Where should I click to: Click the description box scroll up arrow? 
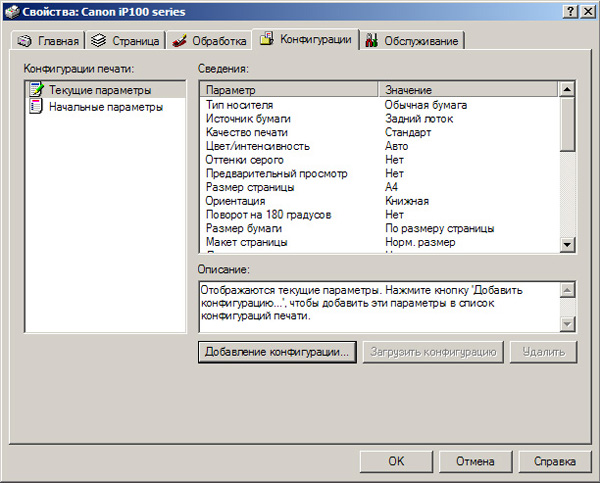tap(567, 290)
